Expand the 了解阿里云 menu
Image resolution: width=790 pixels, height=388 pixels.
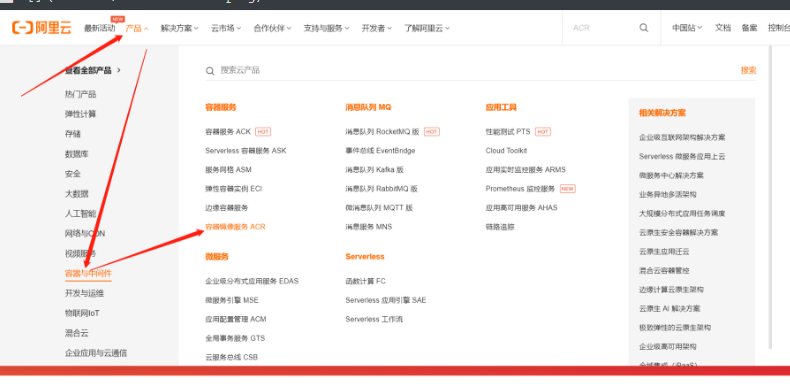[427, 28]
